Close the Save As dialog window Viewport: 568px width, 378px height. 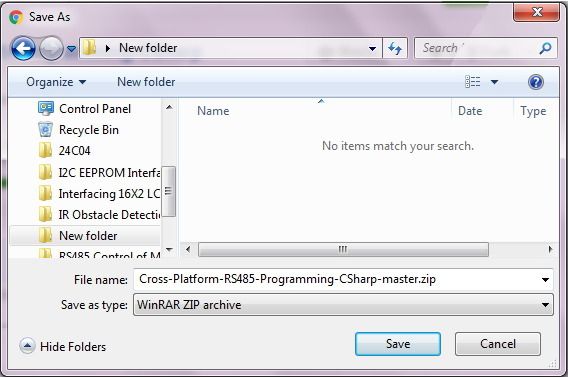pos(536,12)
